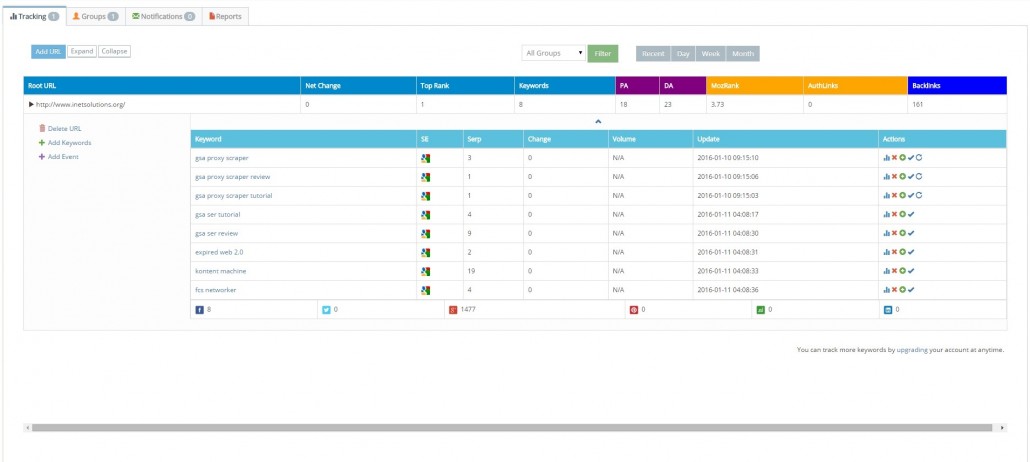Click the scrollbar right arrow

1002,428
